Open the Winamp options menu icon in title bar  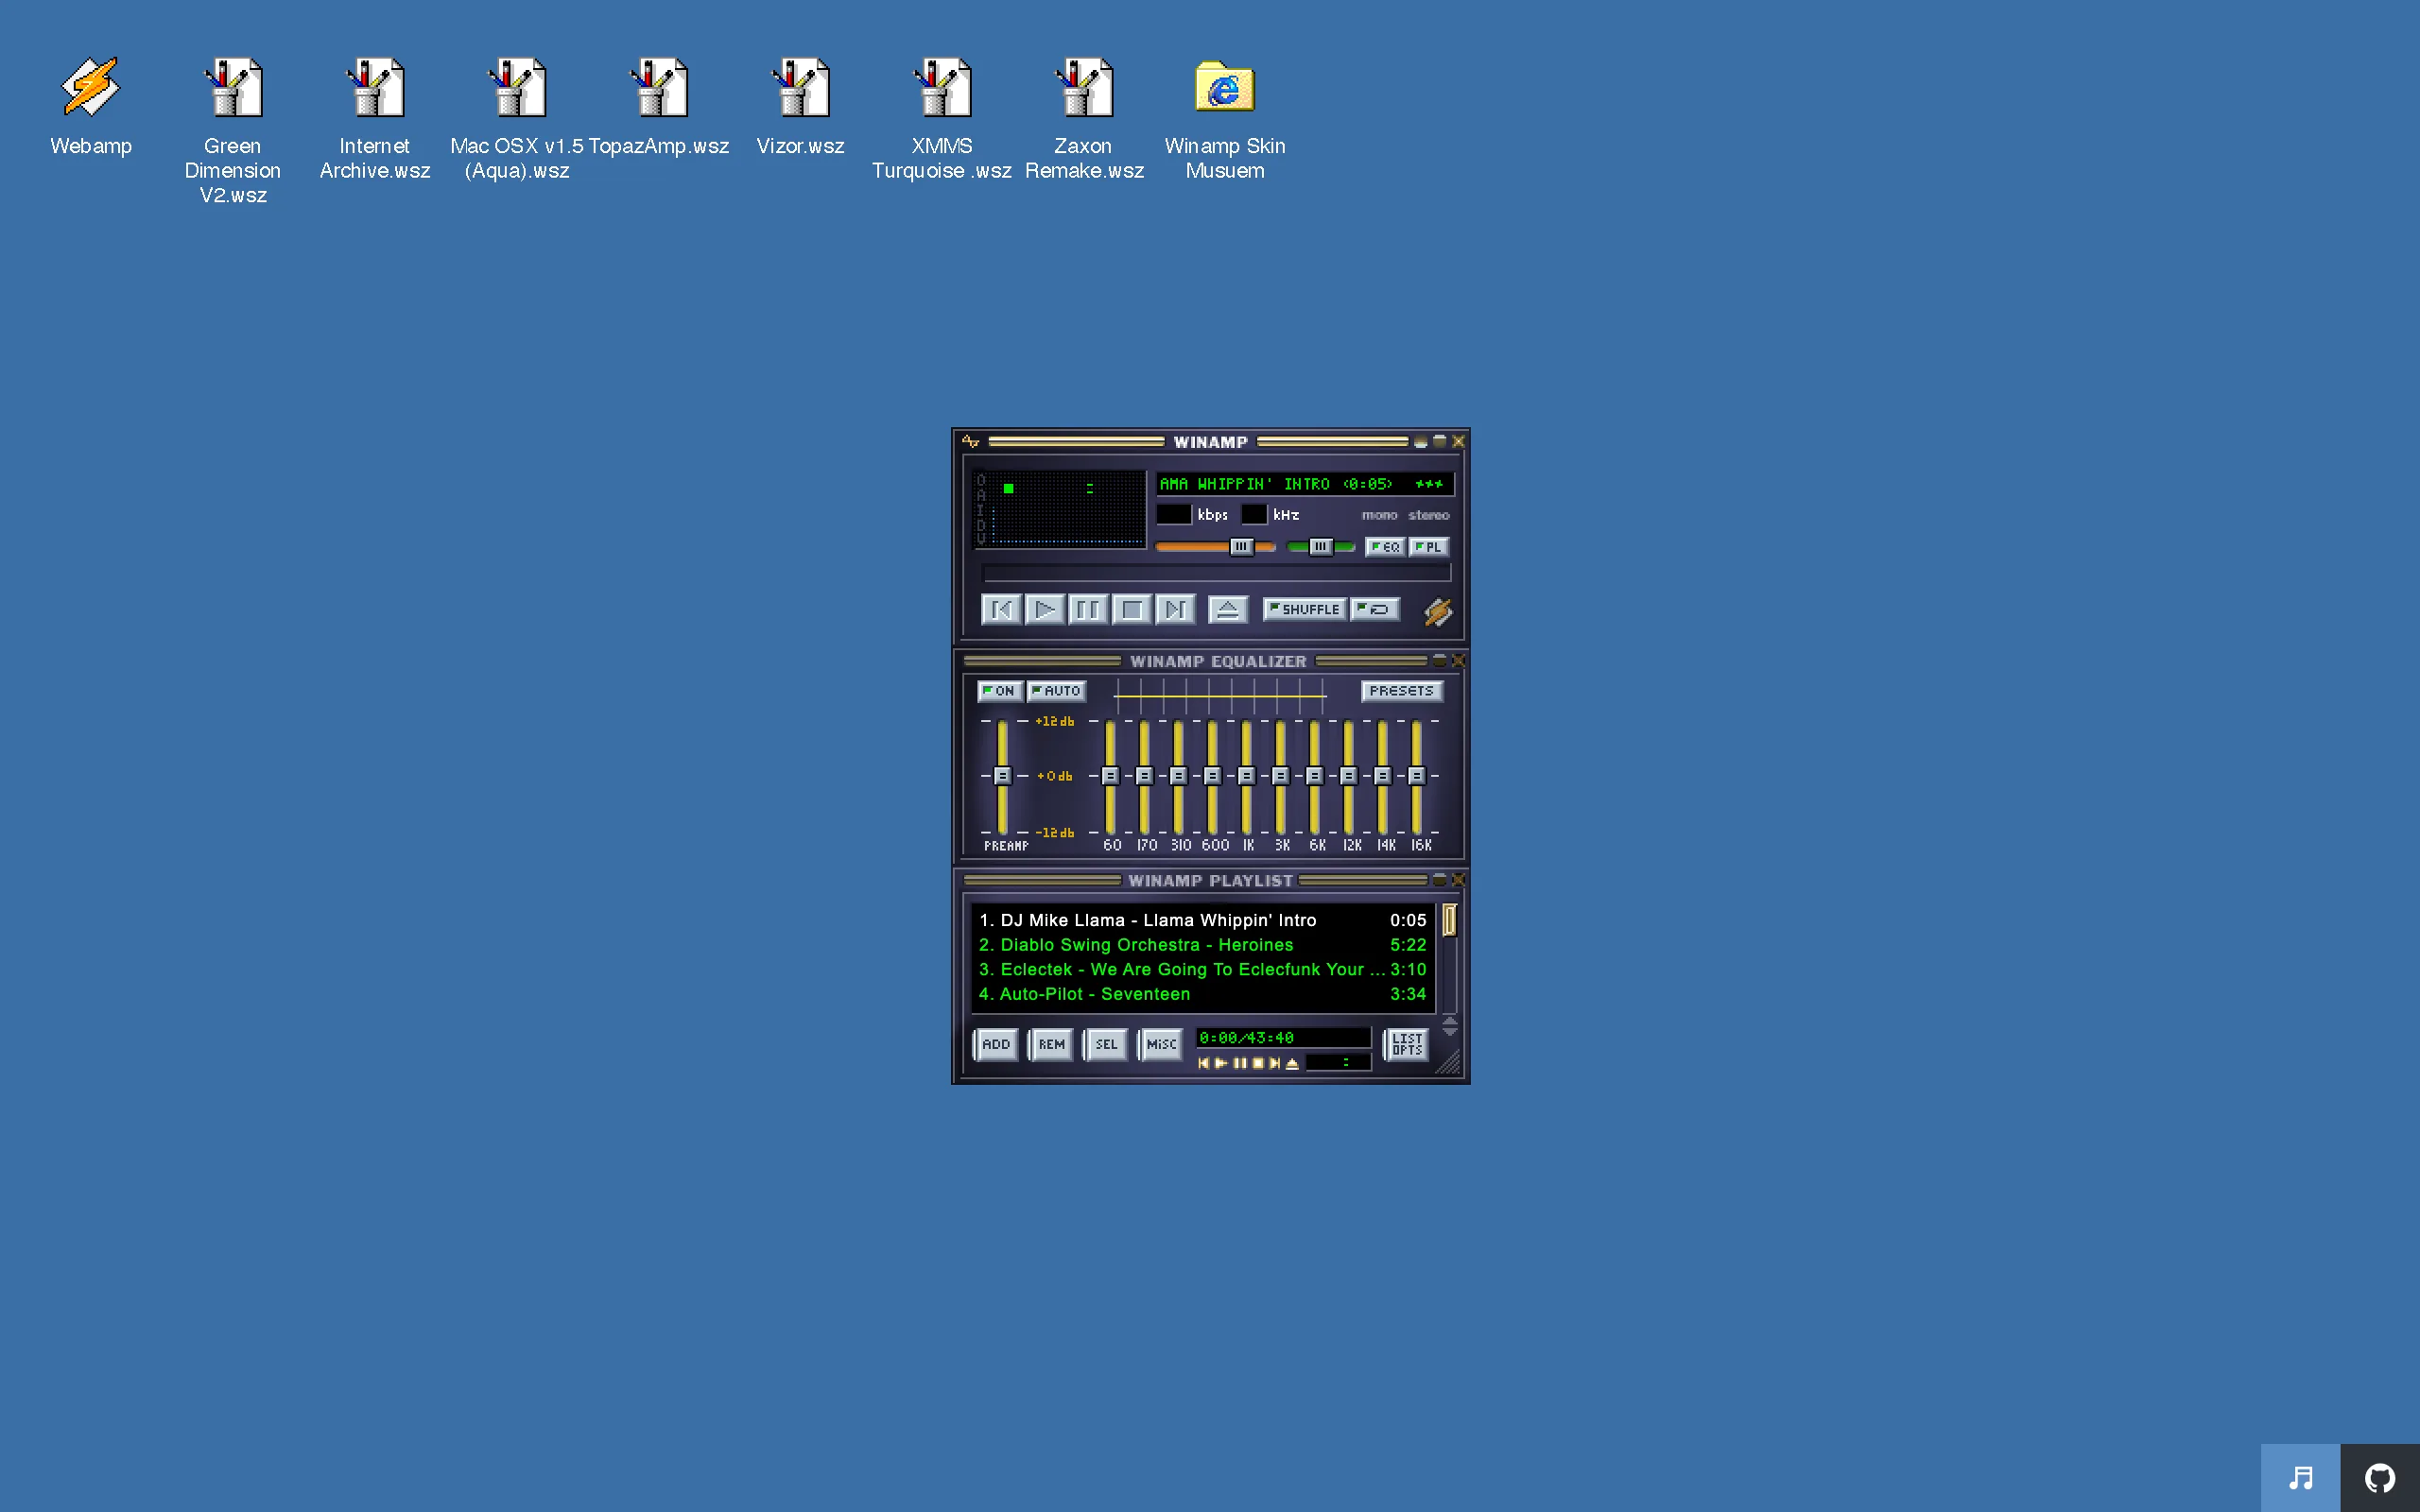coord(970,441)
